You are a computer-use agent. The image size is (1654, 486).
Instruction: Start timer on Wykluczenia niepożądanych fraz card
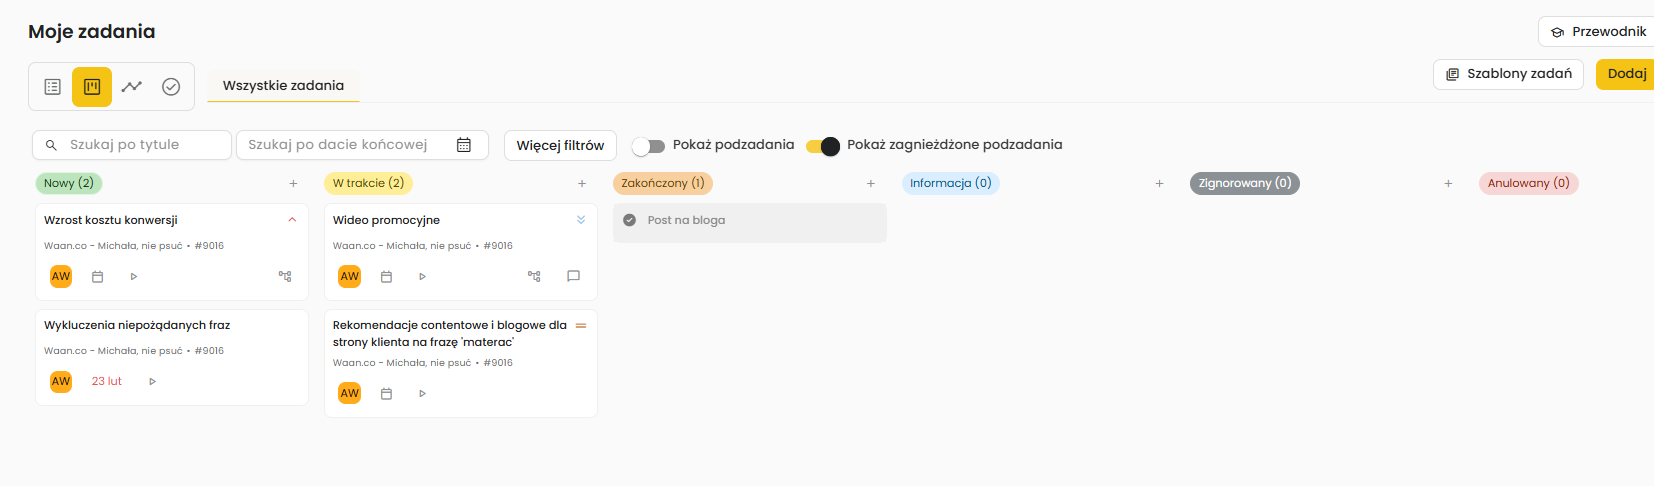152,381
